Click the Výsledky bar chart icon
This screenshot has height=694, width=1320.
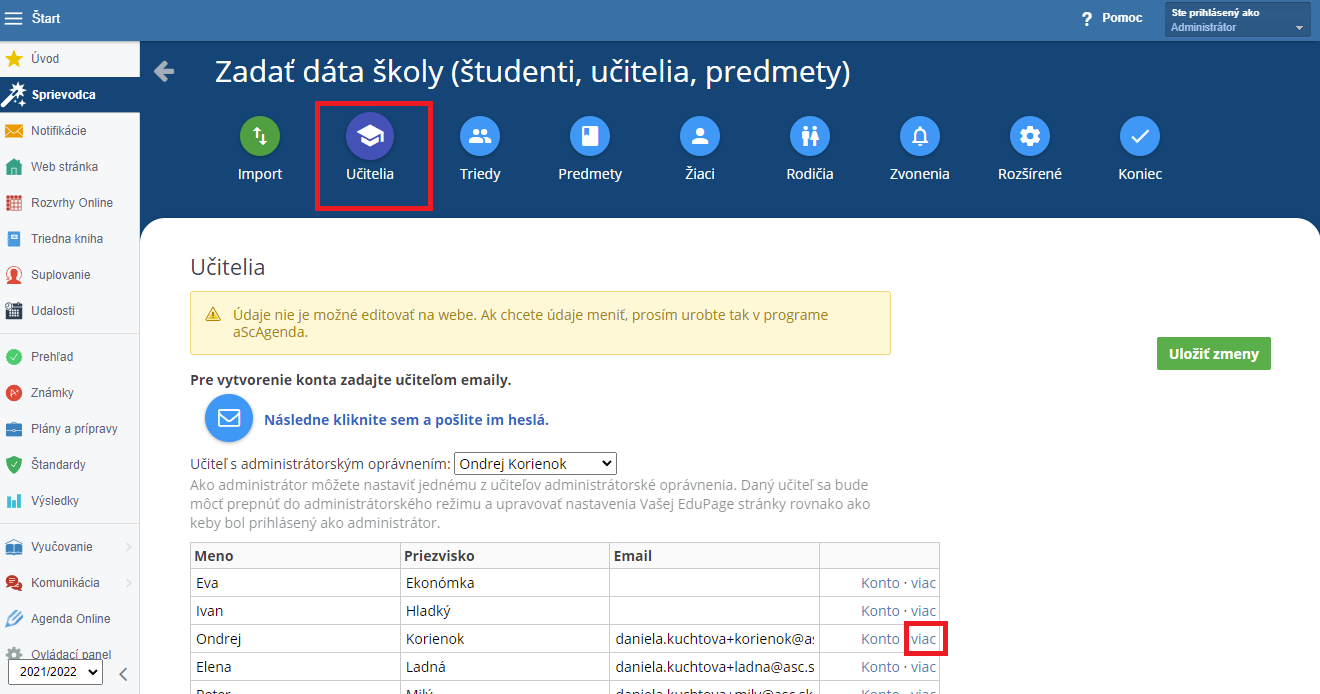14,501
